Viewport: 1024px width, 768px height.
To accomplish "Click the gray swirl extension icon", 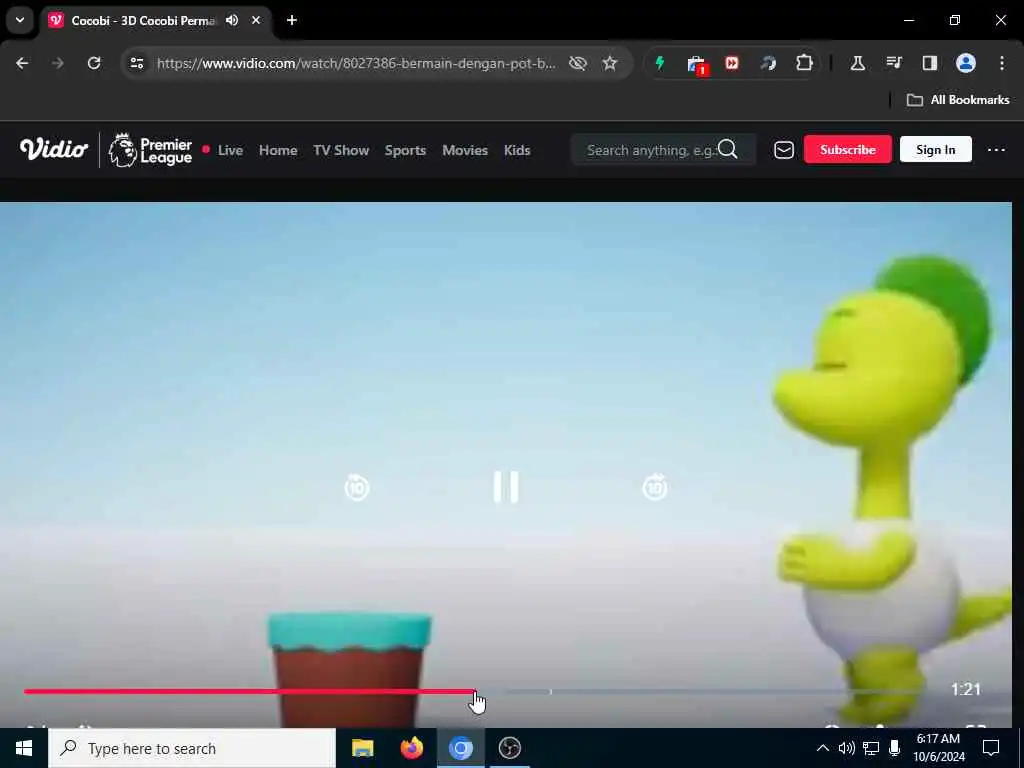I will pos(768,63).
